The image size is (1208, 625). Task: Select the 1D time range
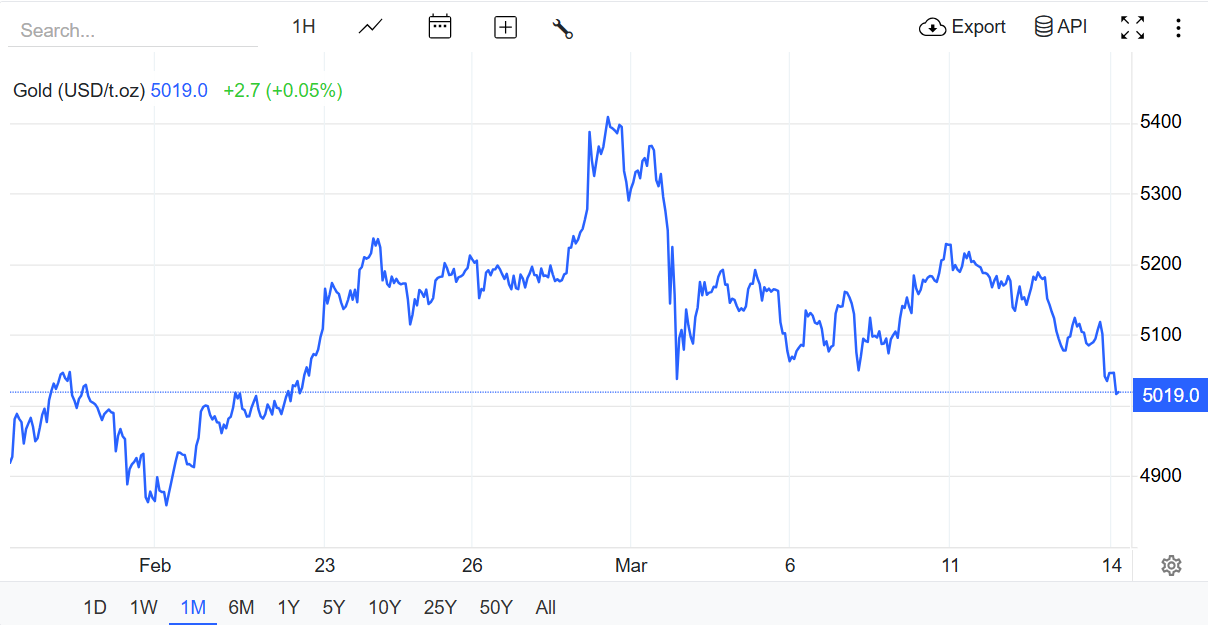pos(95,607)
